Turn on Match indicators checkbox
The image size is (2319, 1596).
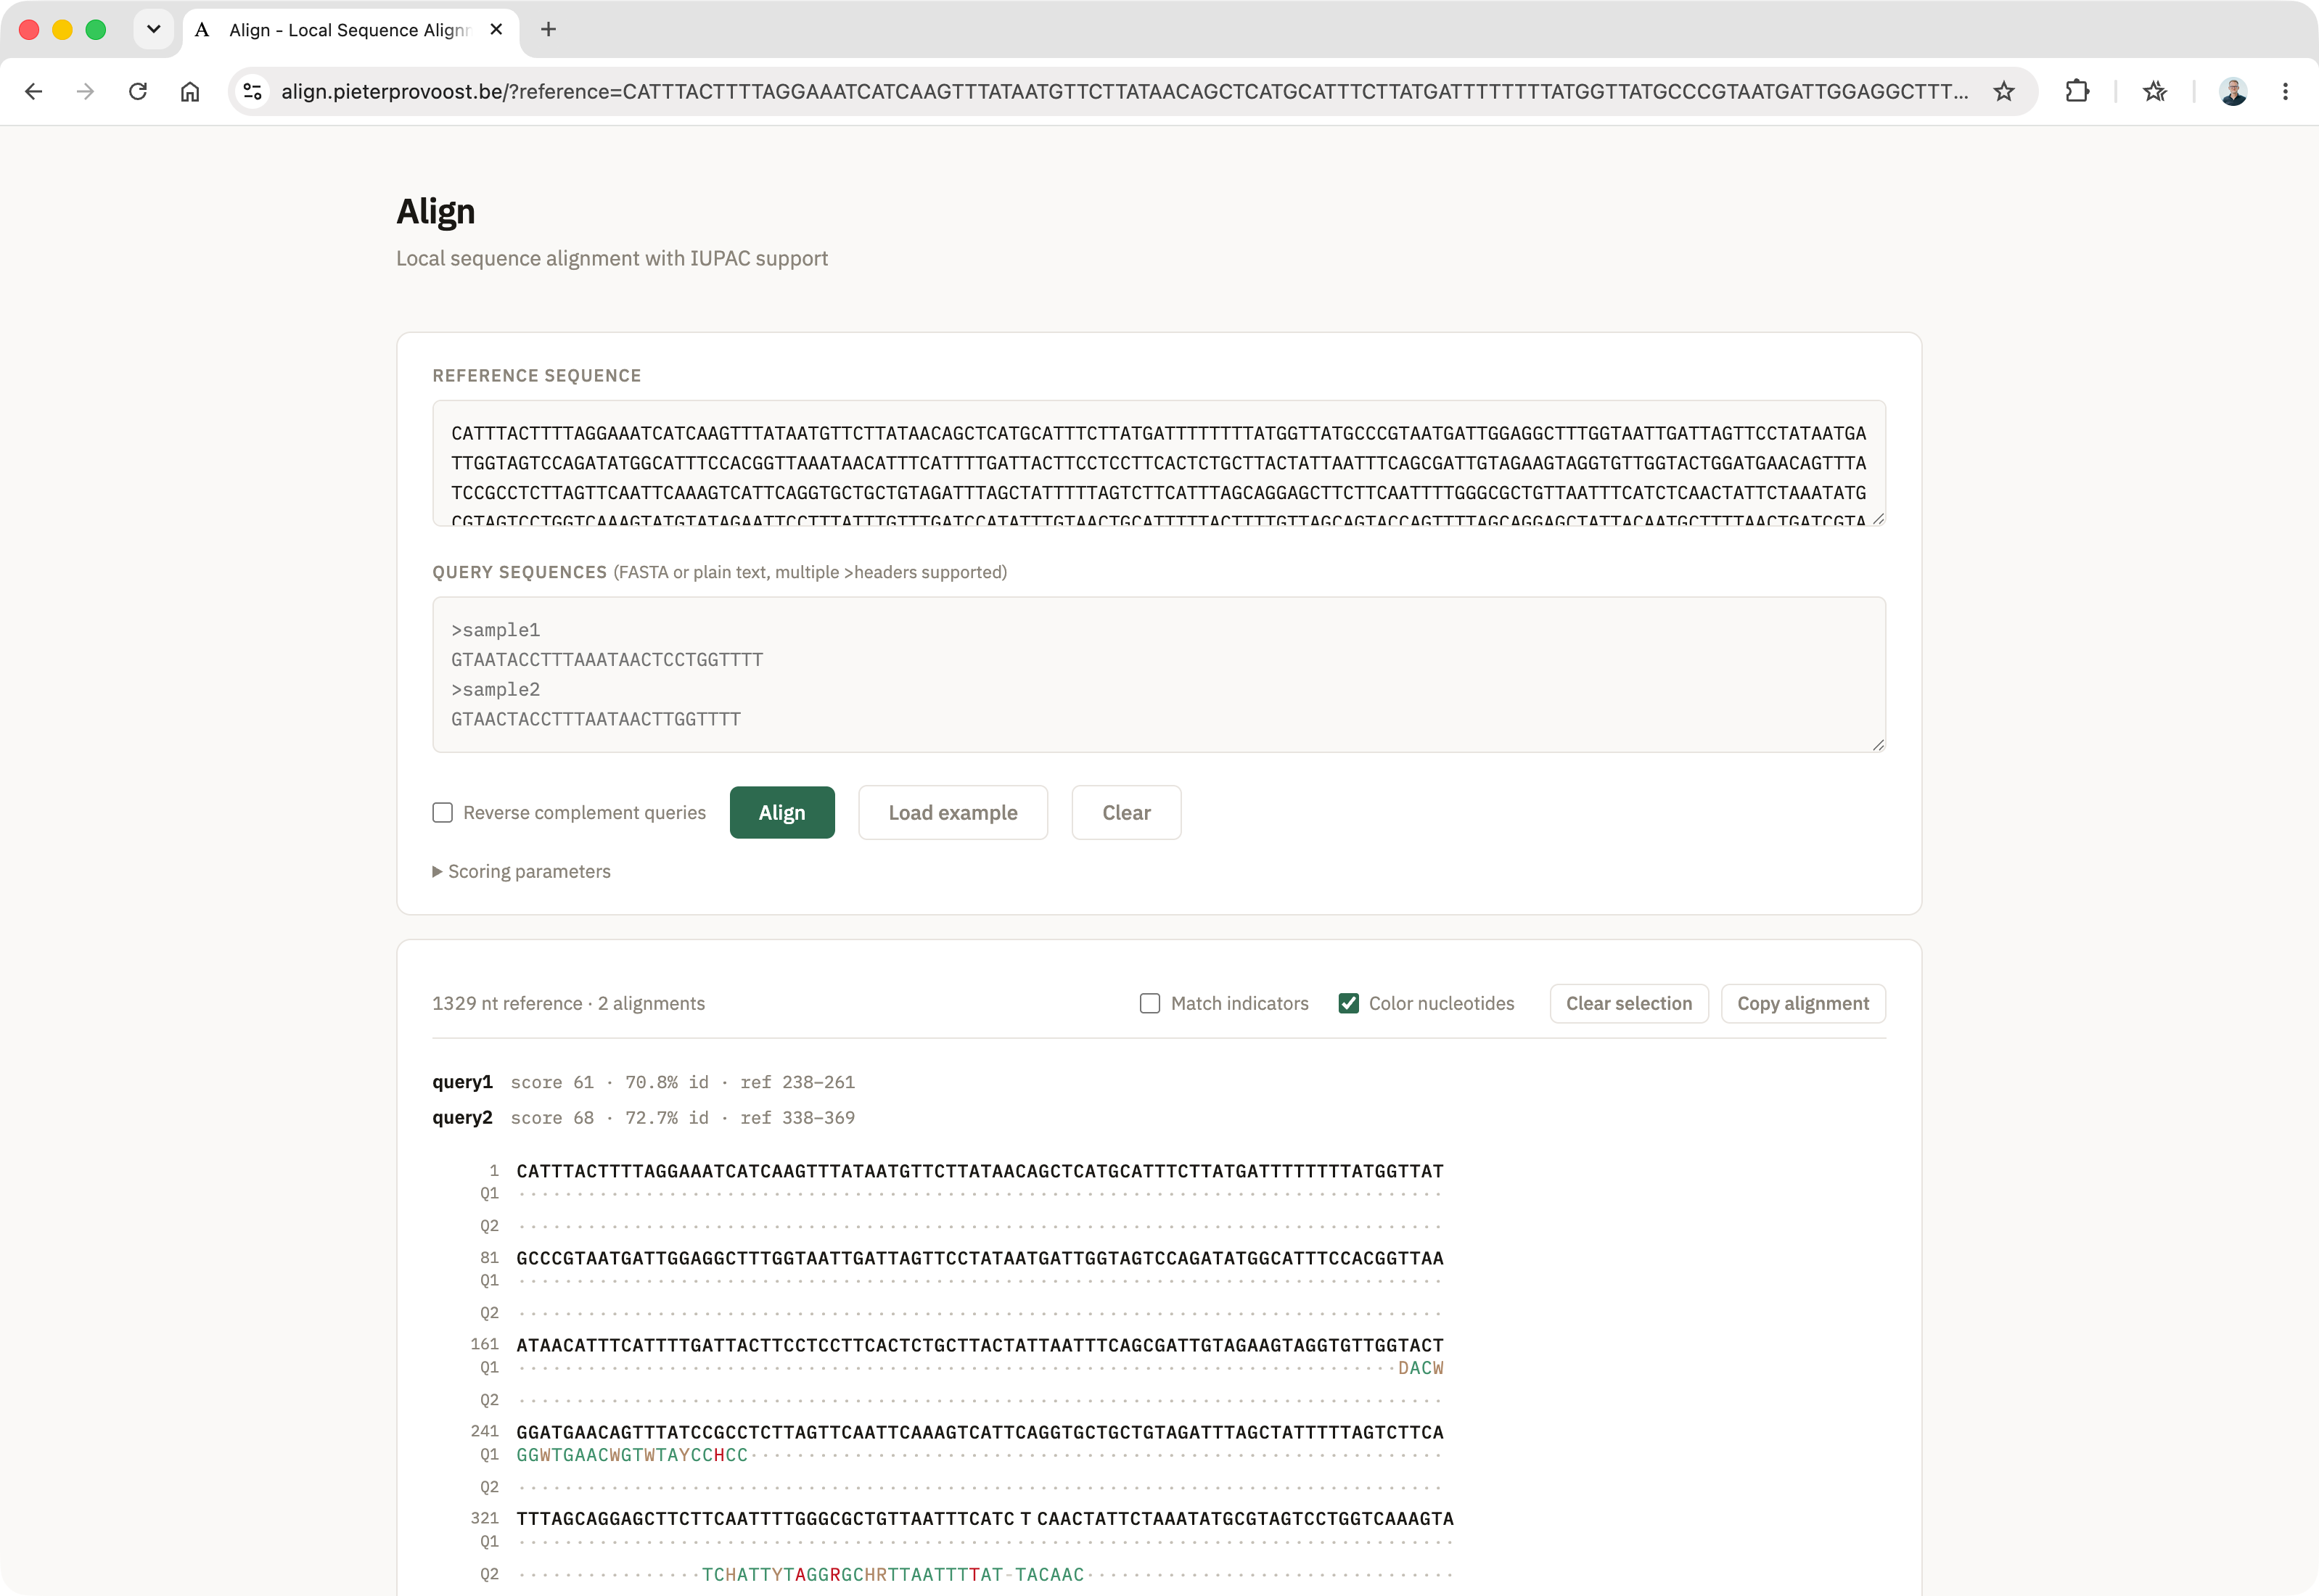[1150, 1003]
